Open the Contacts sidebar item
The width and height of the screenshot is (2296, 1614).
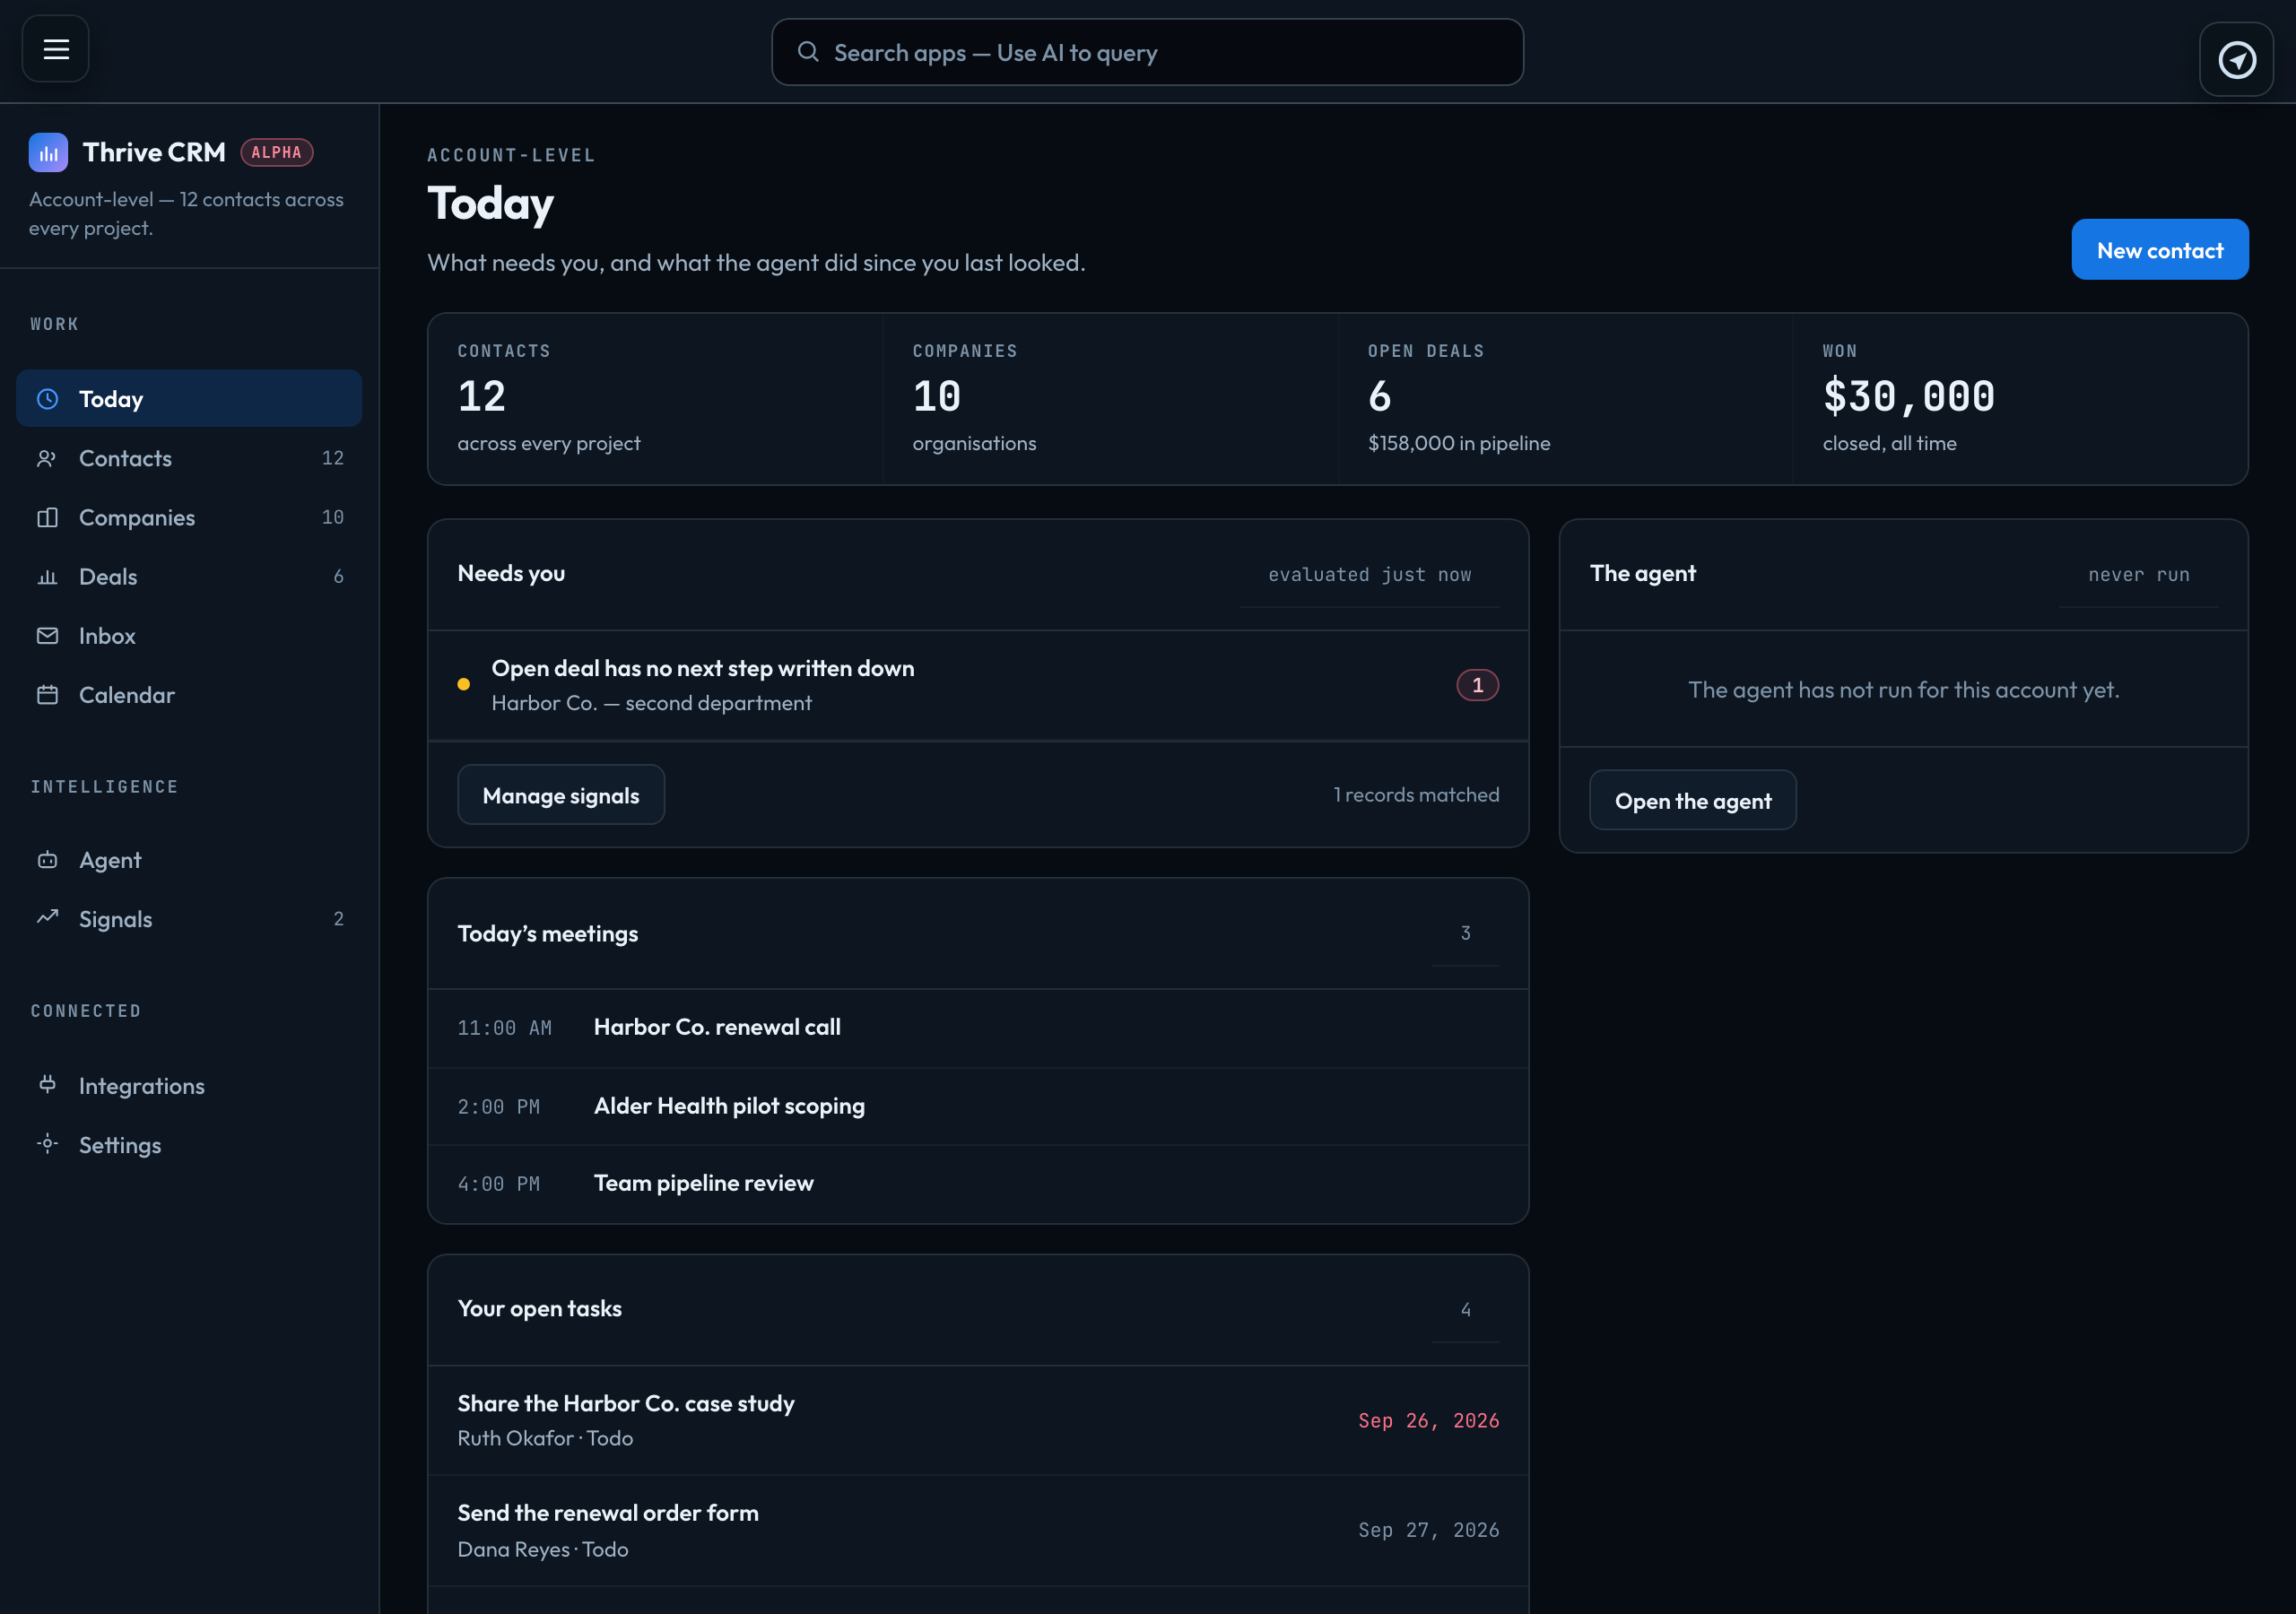189,458
